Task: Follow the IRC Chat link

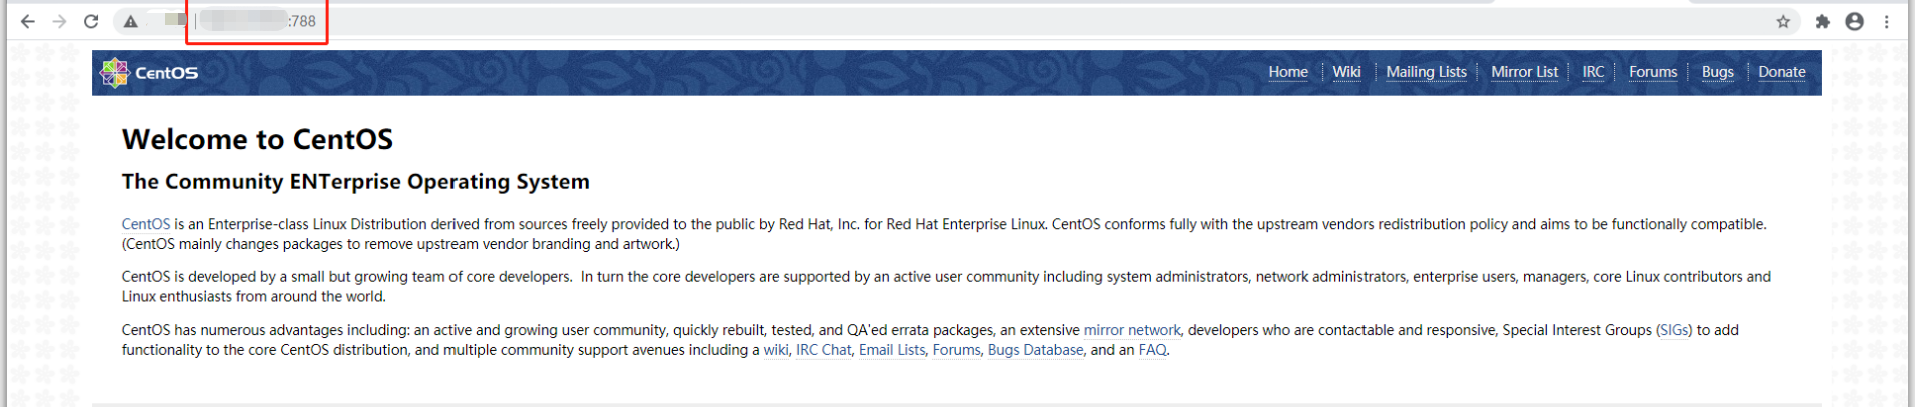Action: point(824,350)
